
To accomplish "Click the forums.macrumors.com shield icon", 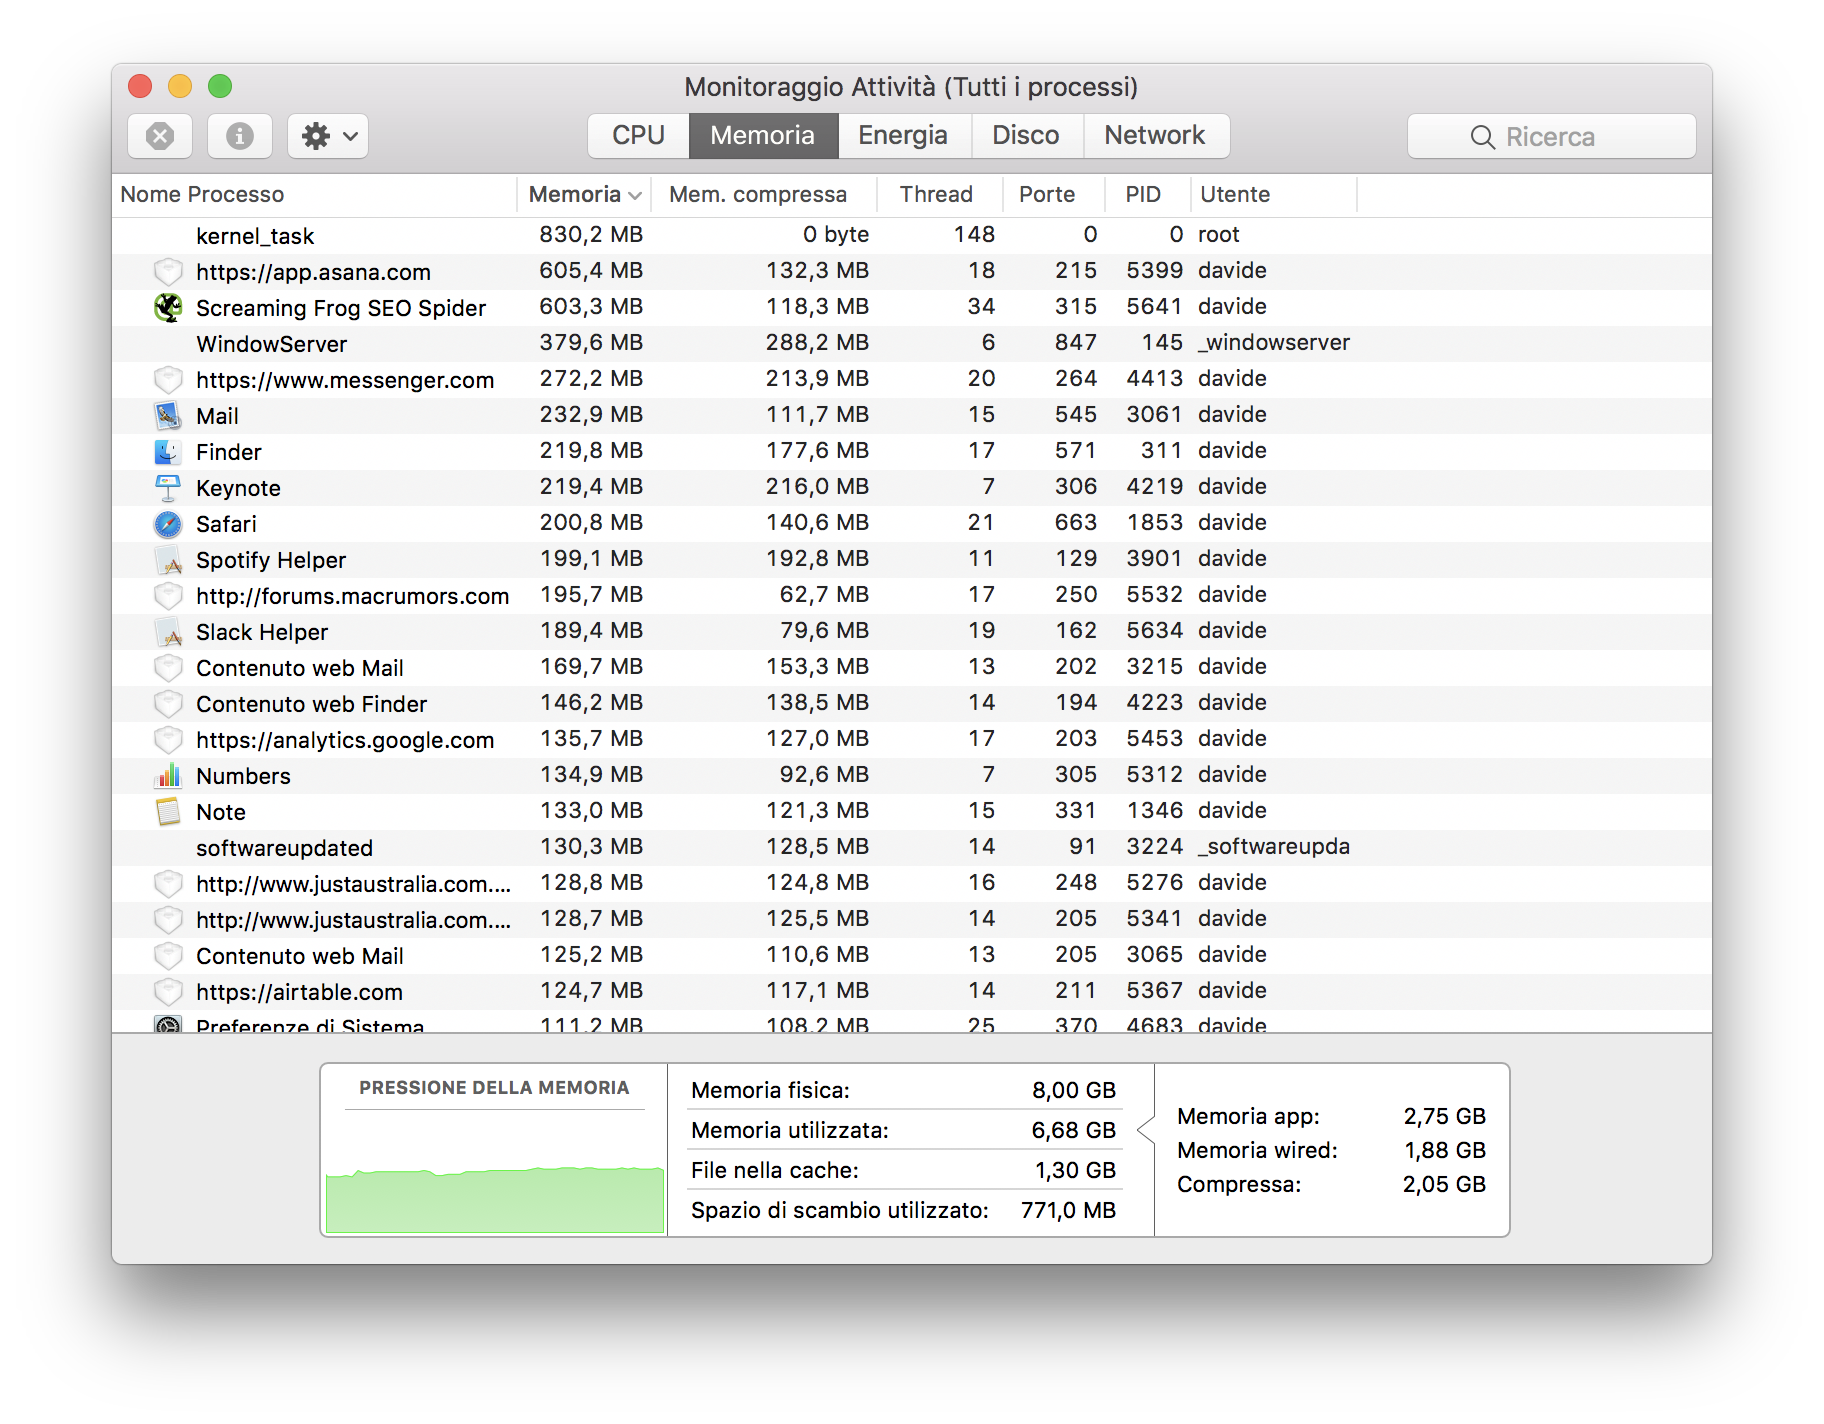I will (x=168, y=595).
